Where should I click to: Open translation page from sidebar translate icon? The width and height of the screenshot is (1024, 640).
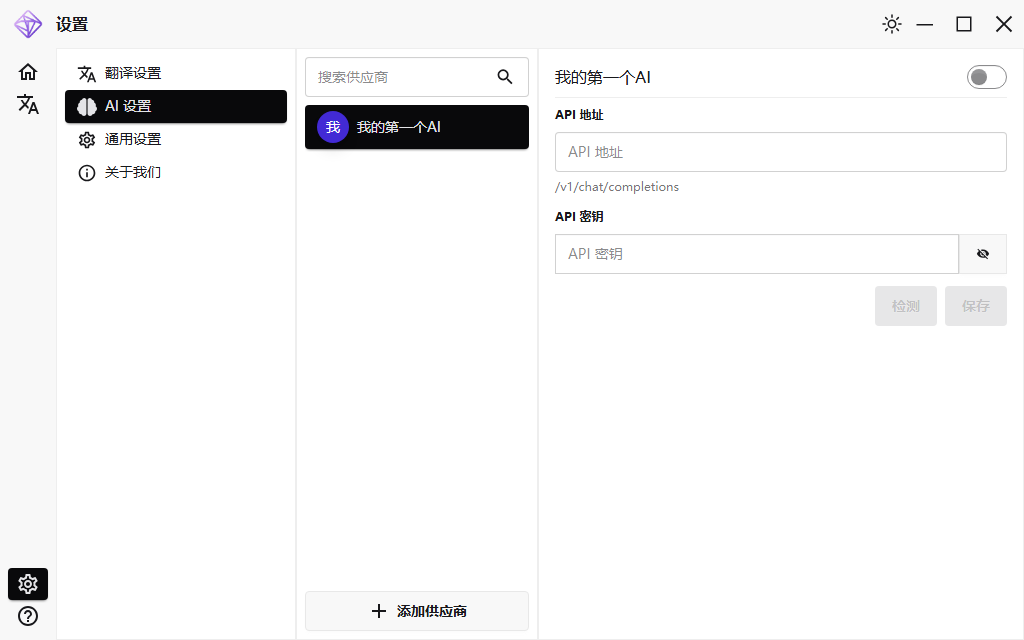[x=28, y=104]
